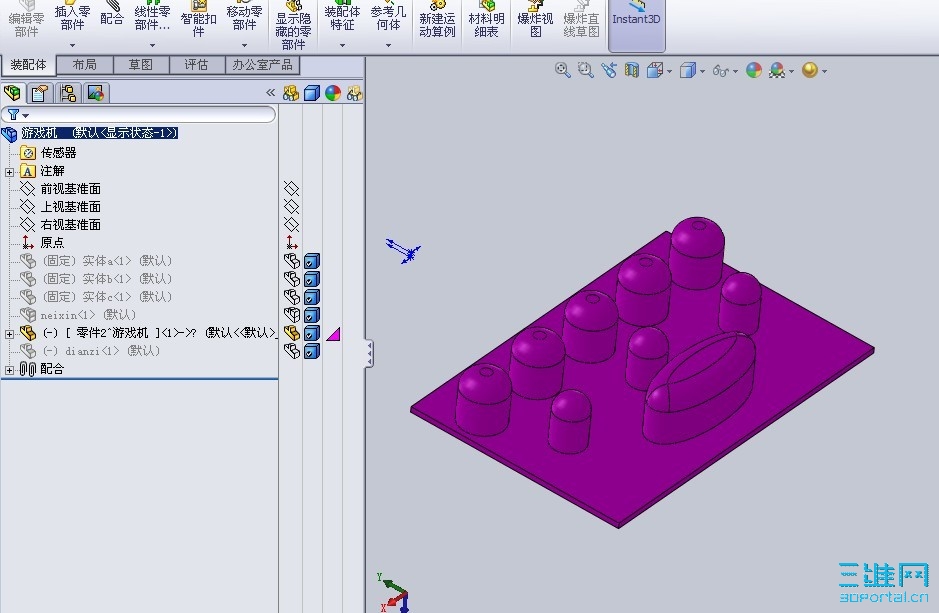
Task: Open Display Style dropdown arrow
Action: pos(702,71)
